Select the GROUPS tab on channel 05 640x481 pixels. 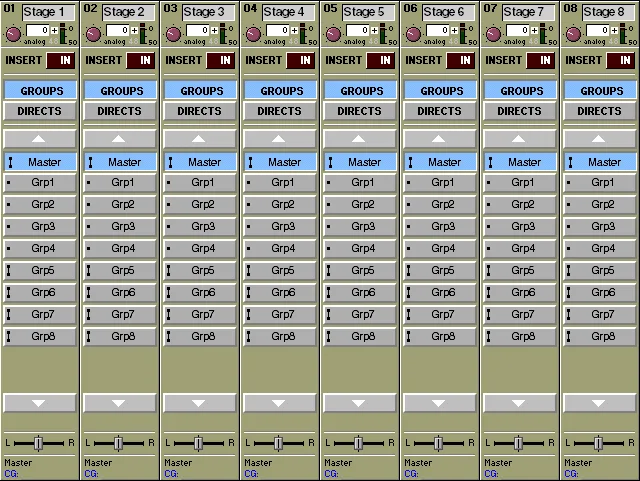(360, 90)
